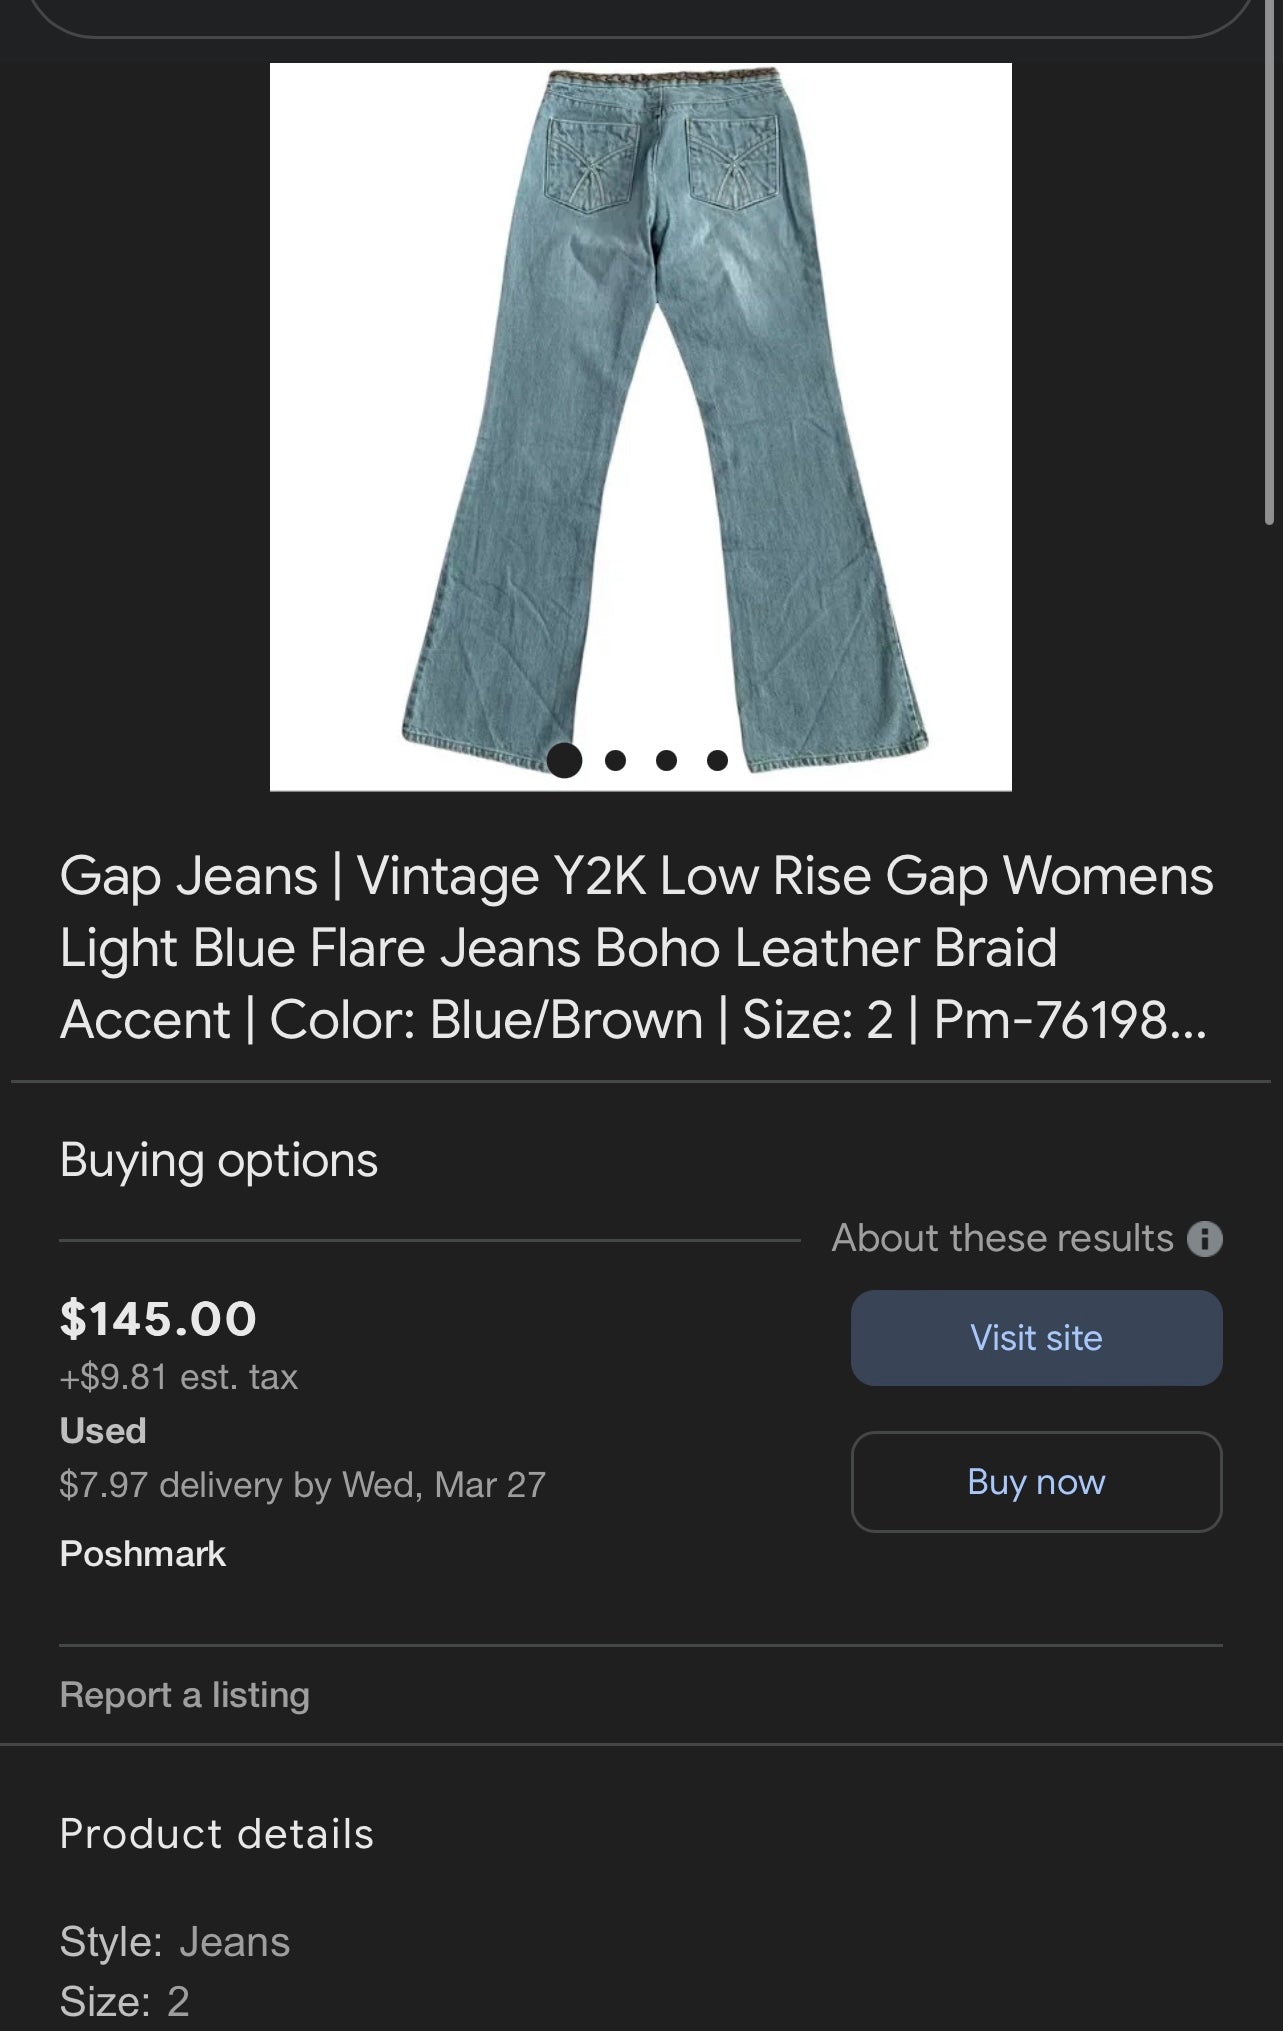Click the delivery by Wed, Mar 27 text
This screenshot has height=2031, width=1283.
coord(302,1484)
